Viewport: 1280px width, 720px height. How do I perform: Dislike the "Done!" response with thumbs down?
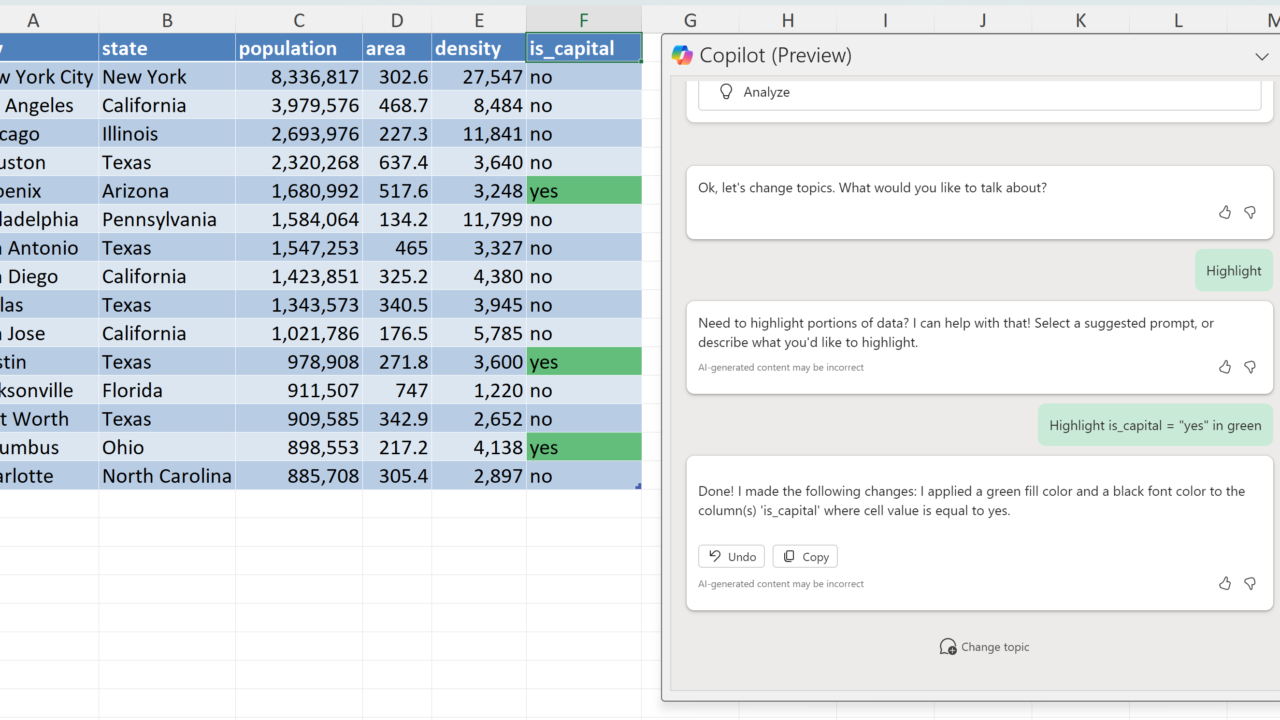coord(1250,583)
